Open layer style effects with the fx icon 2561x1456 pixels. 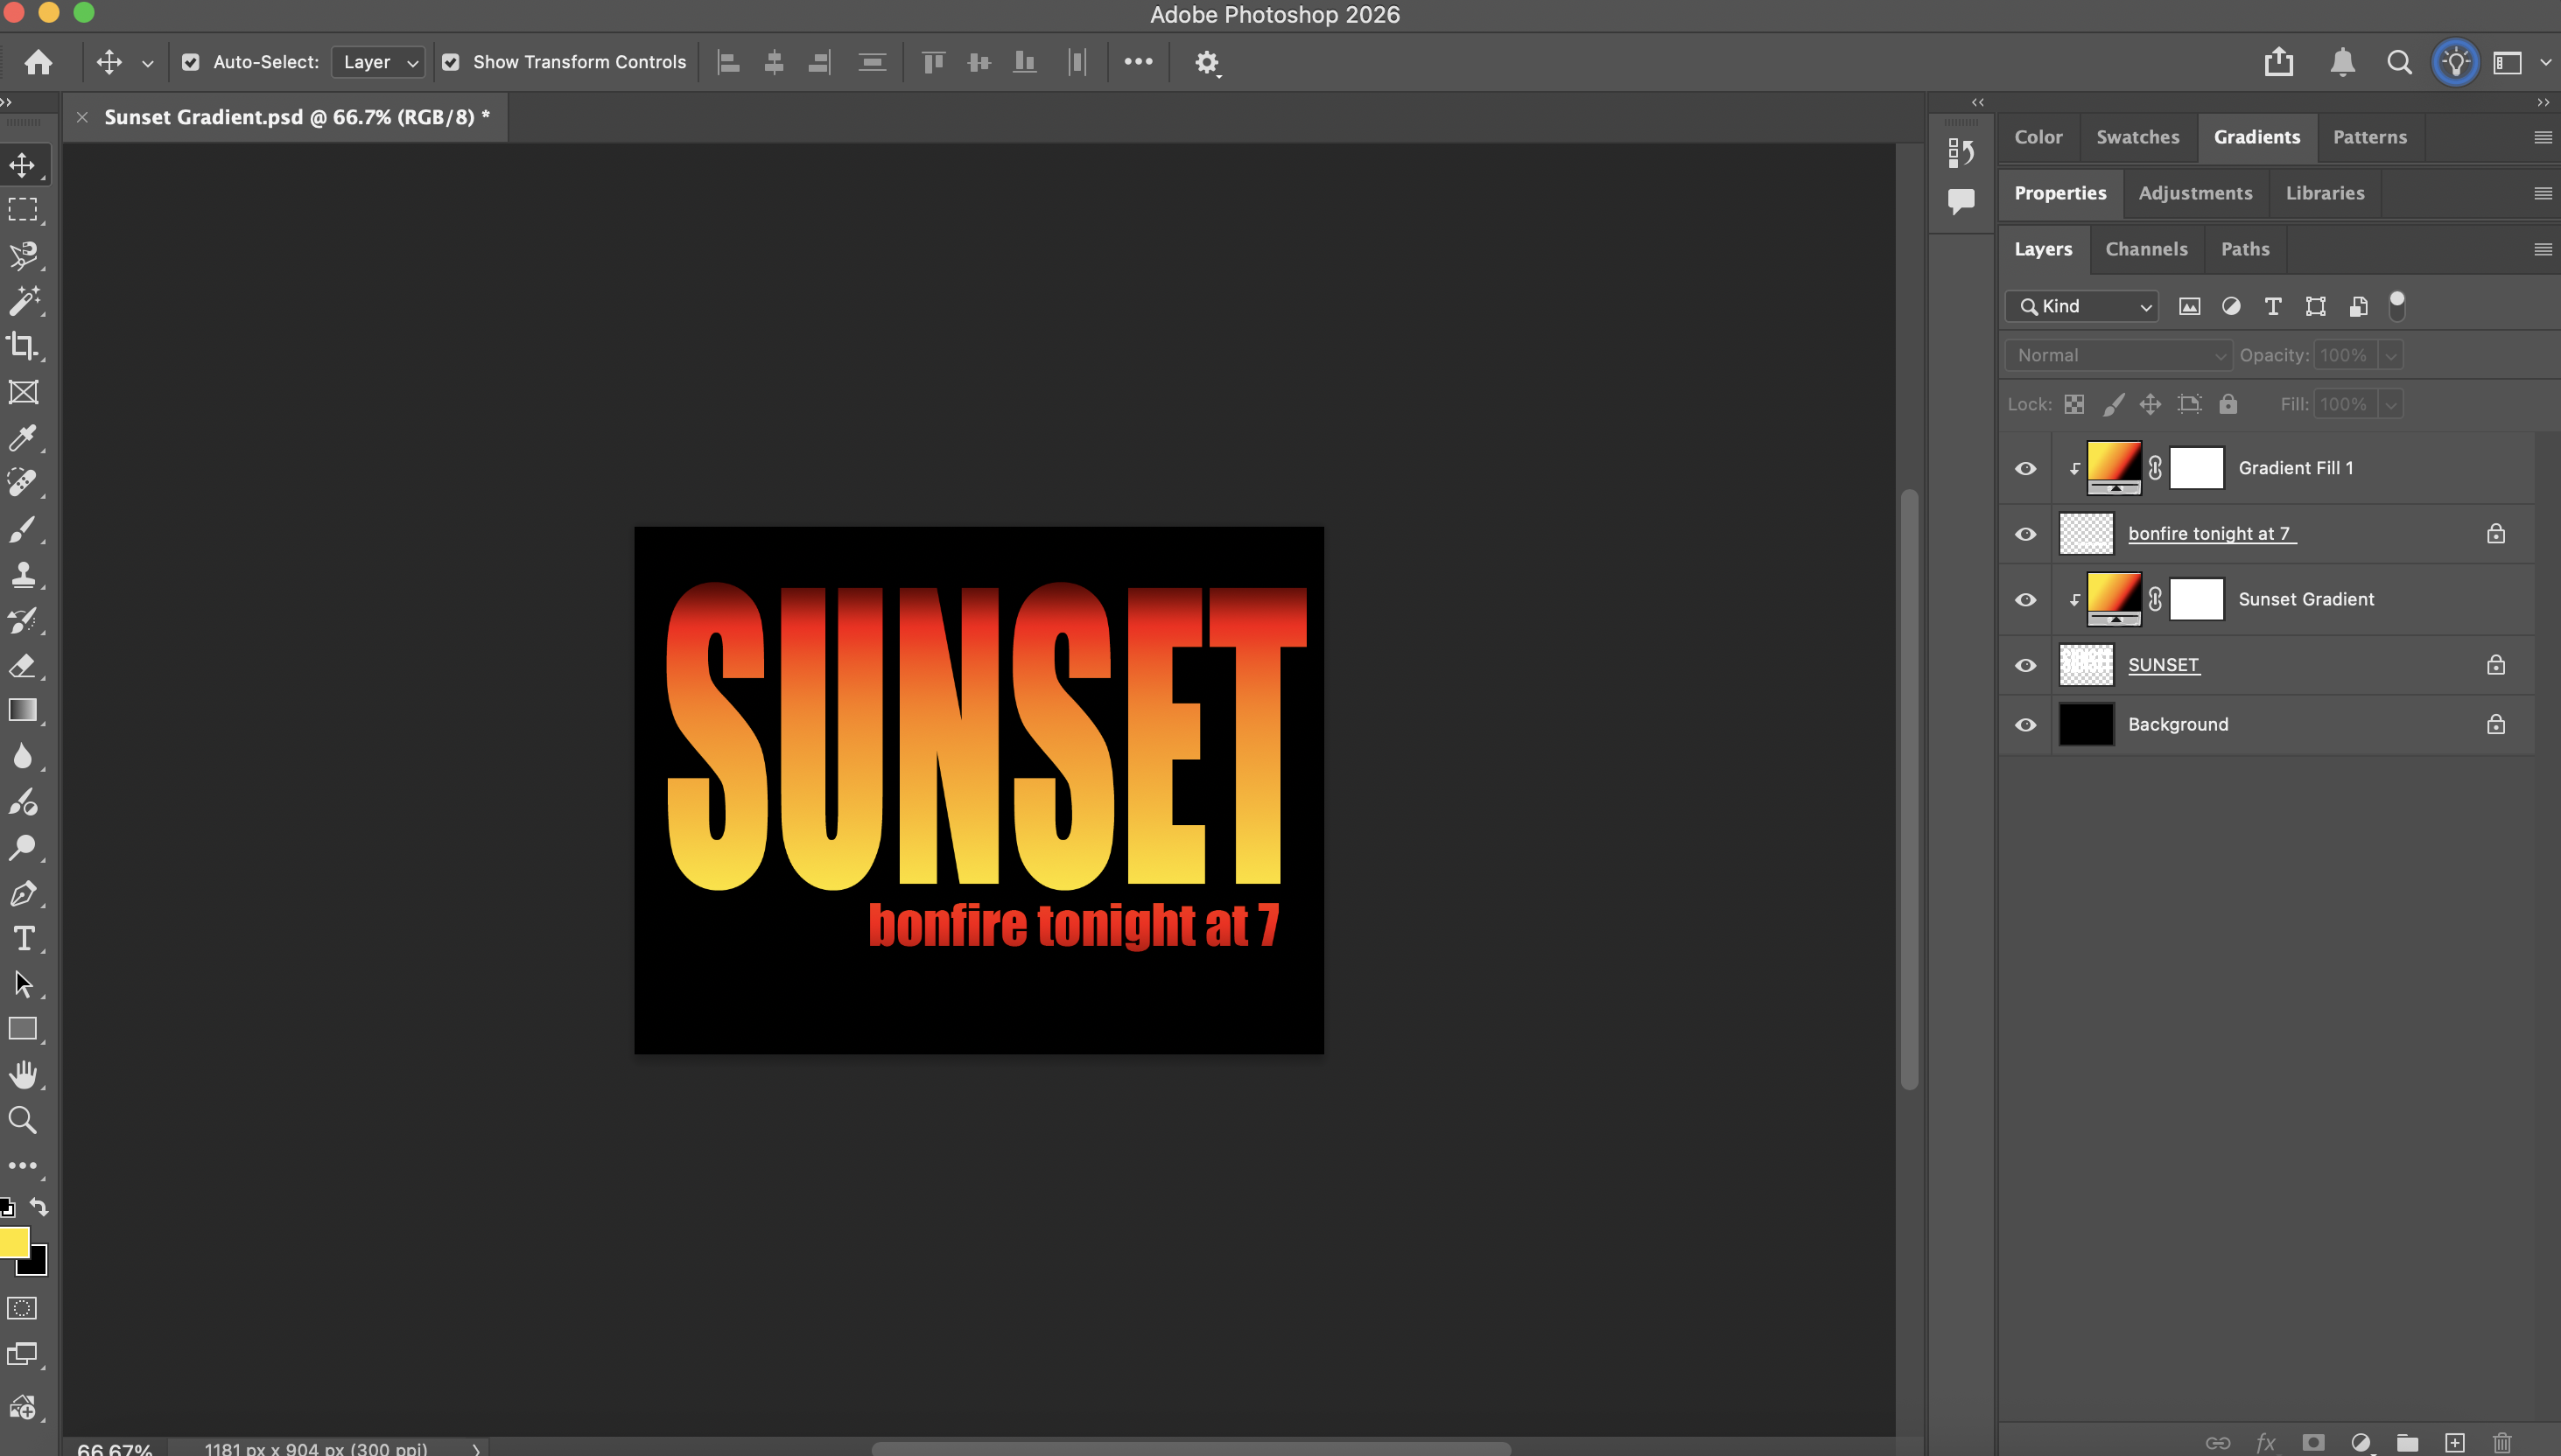point(2266,1443)
